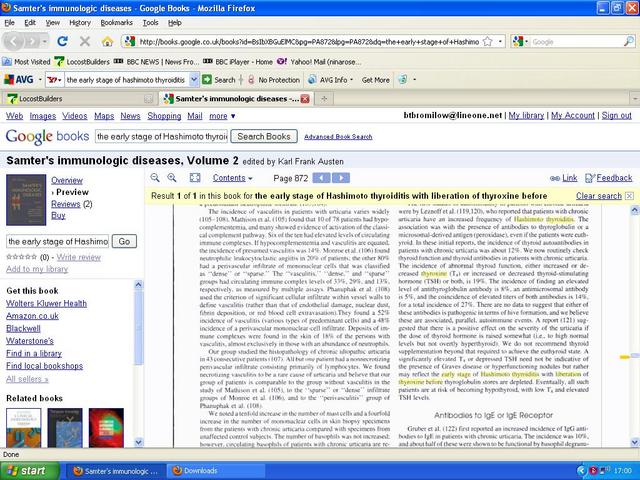Click the Google Books search input field
Screen dimensions: 640x480
(x=162, y=136)
